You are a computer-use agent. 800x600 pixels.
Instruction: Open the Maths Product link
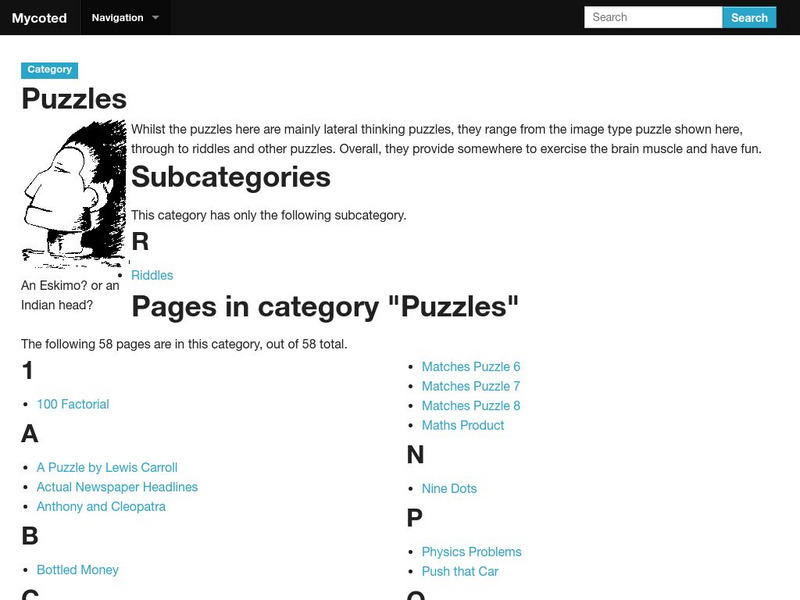463,425
